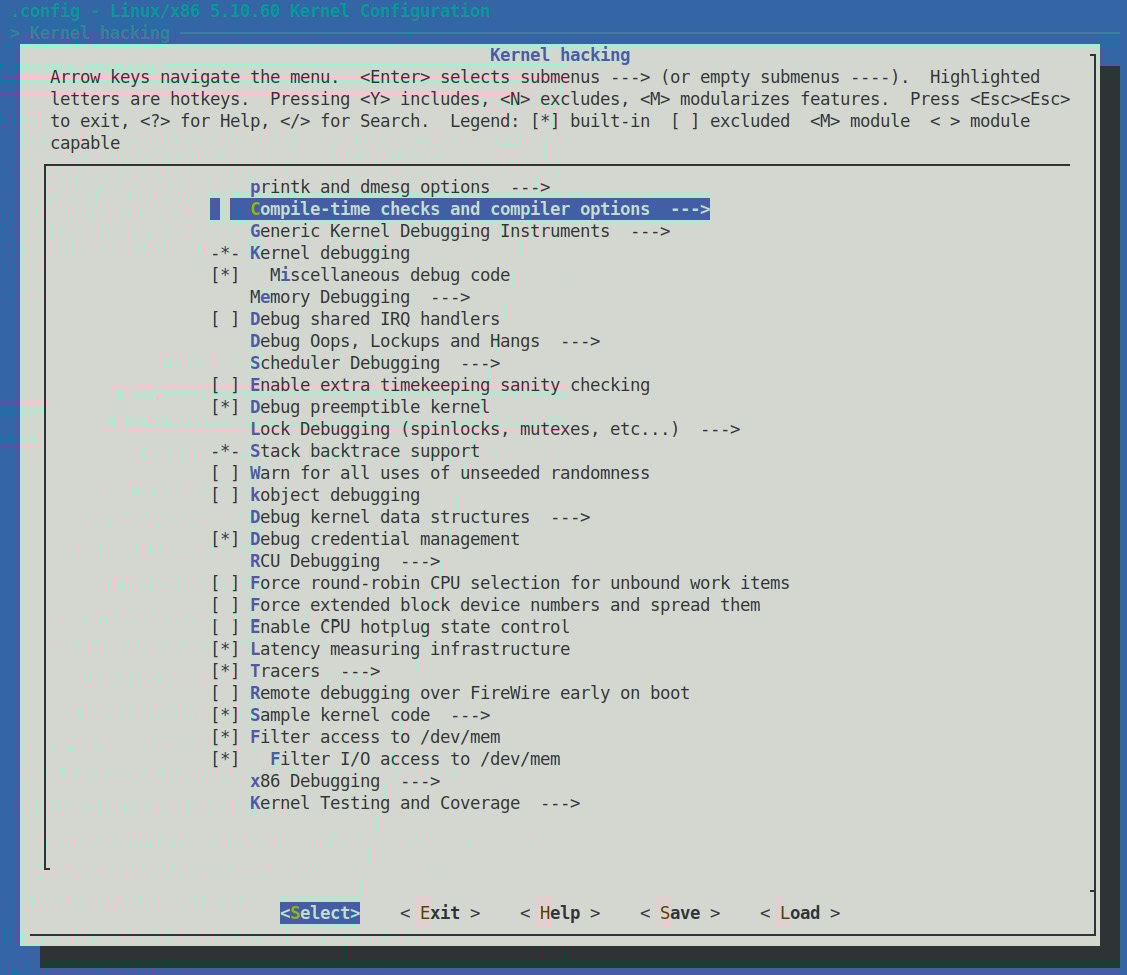This screenshot has height=975, width=1127.
Task: Open Lock Debugging submenu
Action: click(495, 429)
